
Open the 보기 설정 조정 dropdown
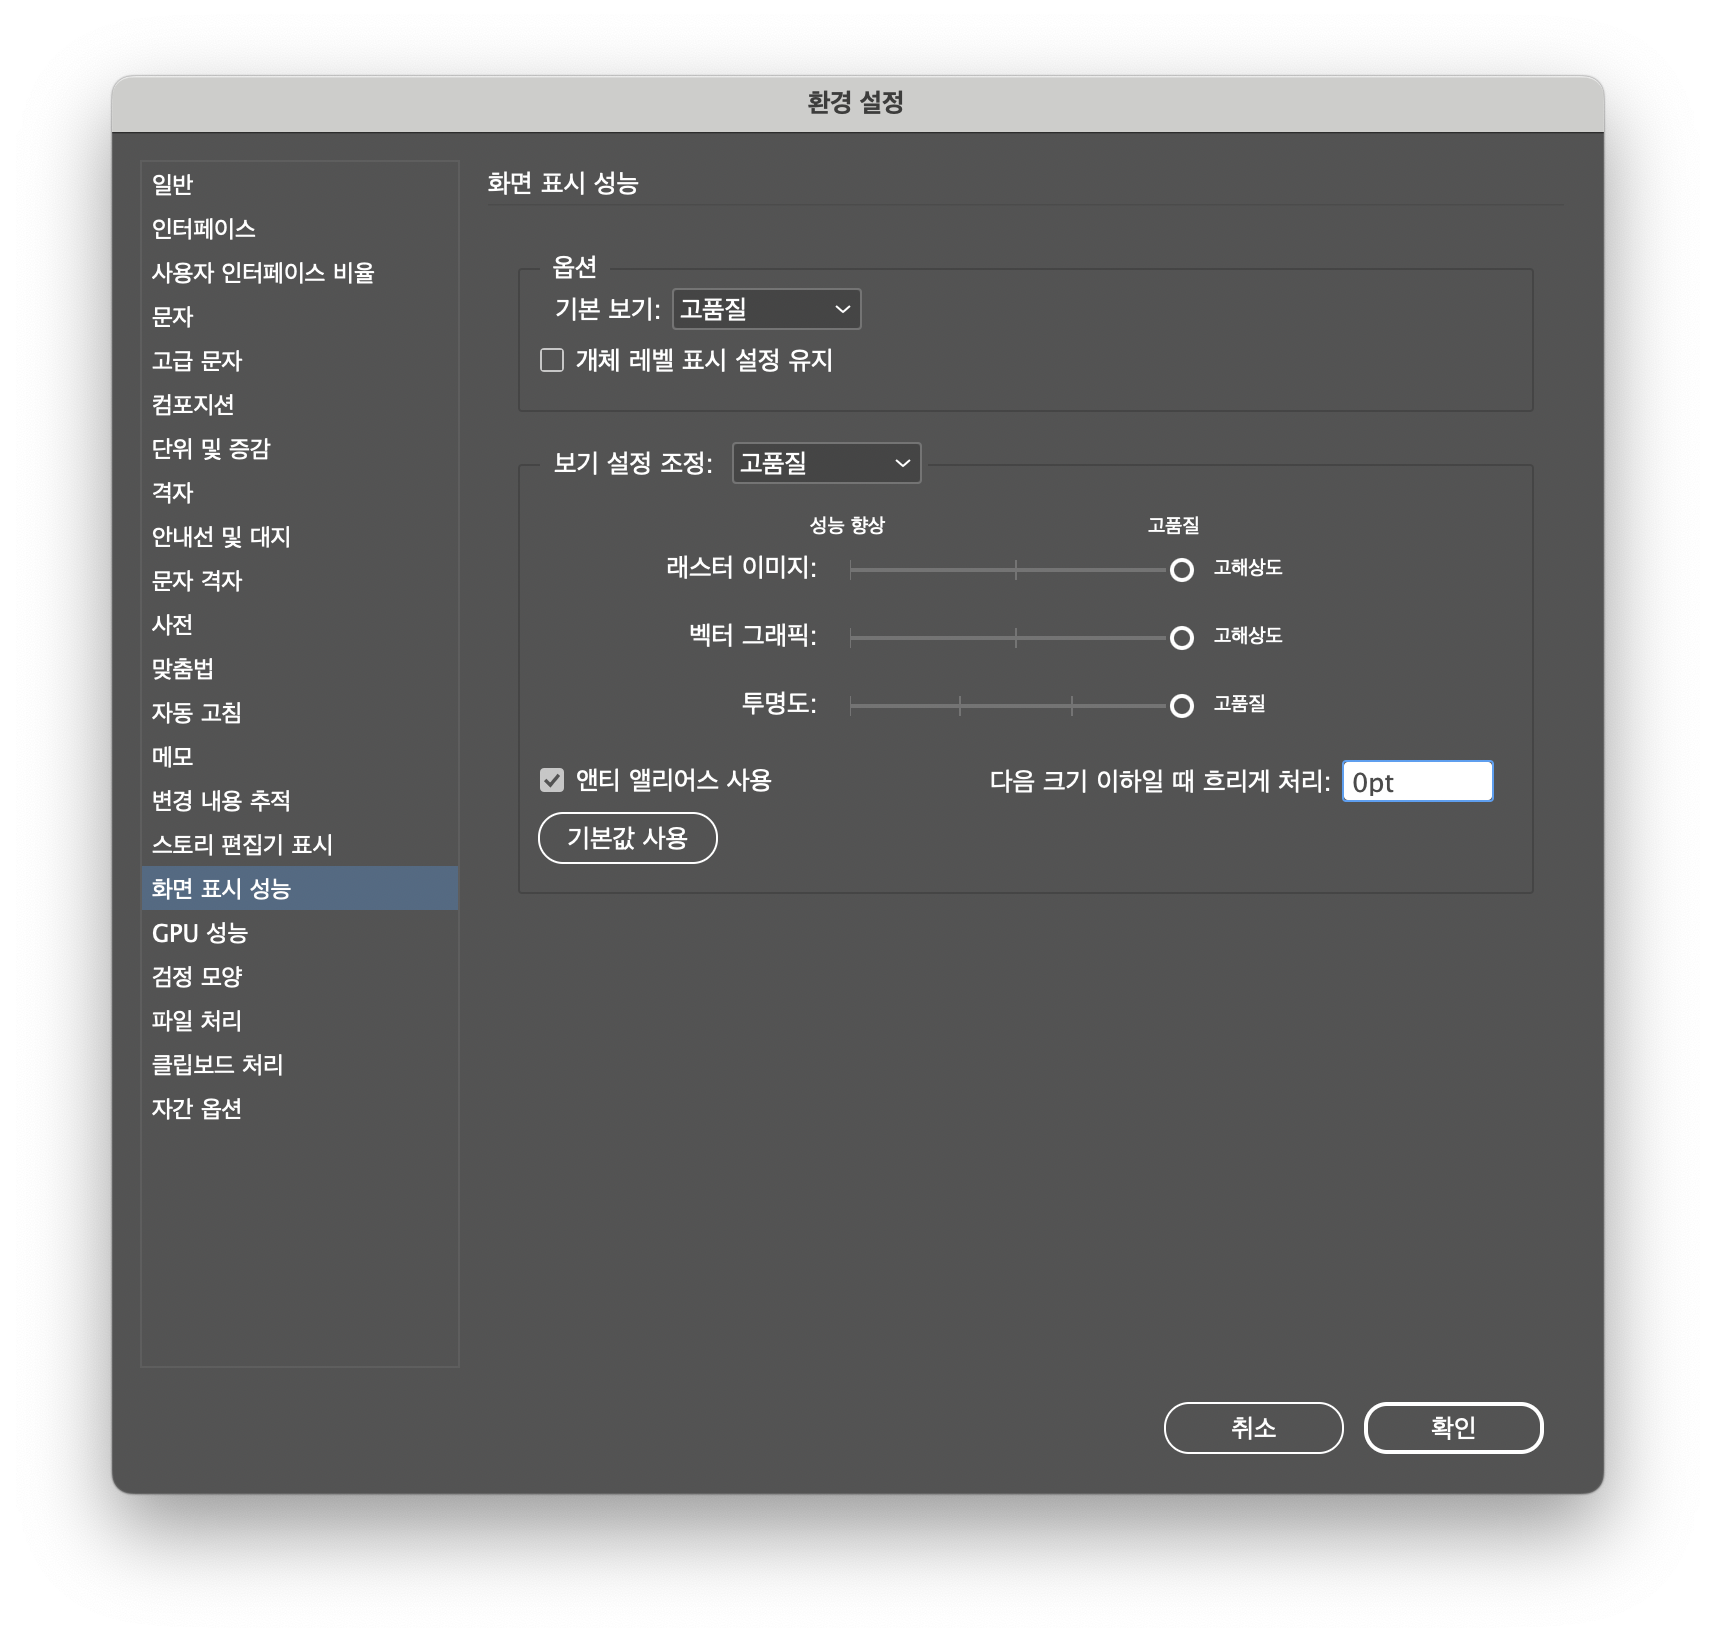coord(826,463)
